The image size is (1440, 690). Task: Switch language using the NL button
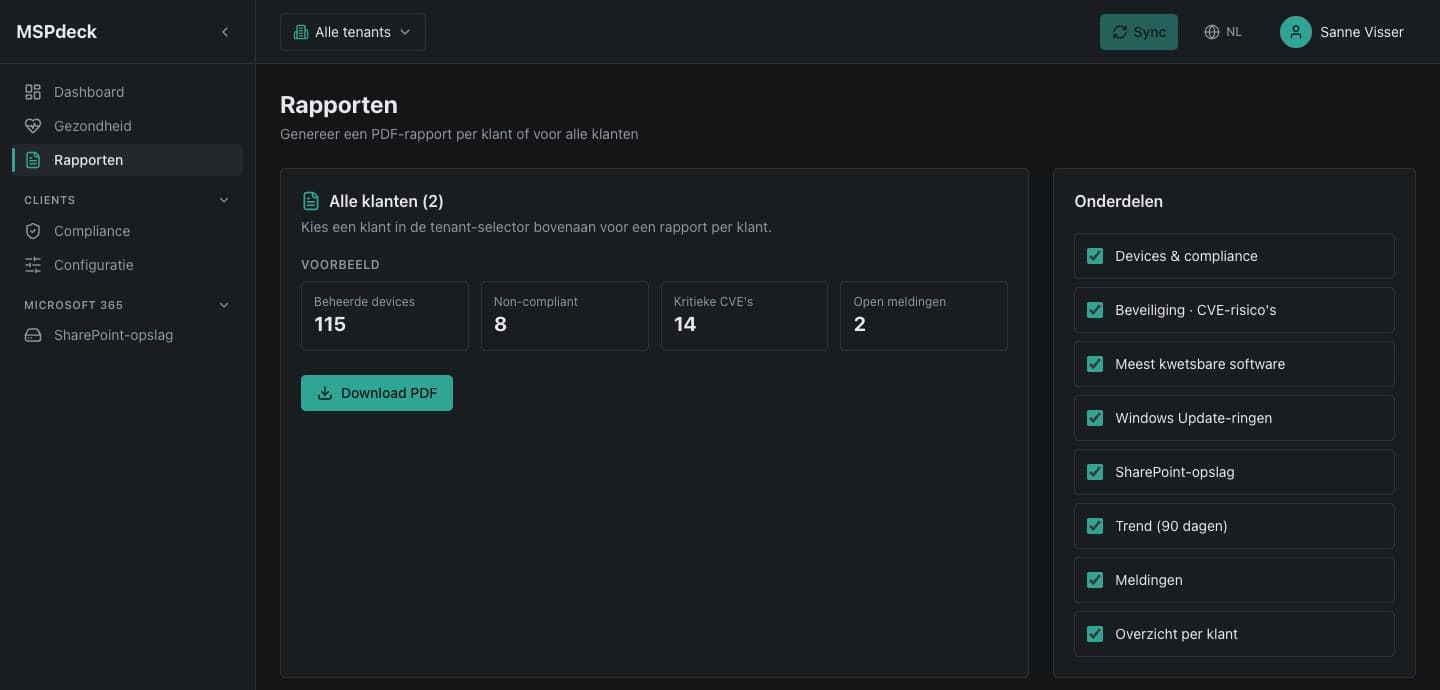(1223, 32)
